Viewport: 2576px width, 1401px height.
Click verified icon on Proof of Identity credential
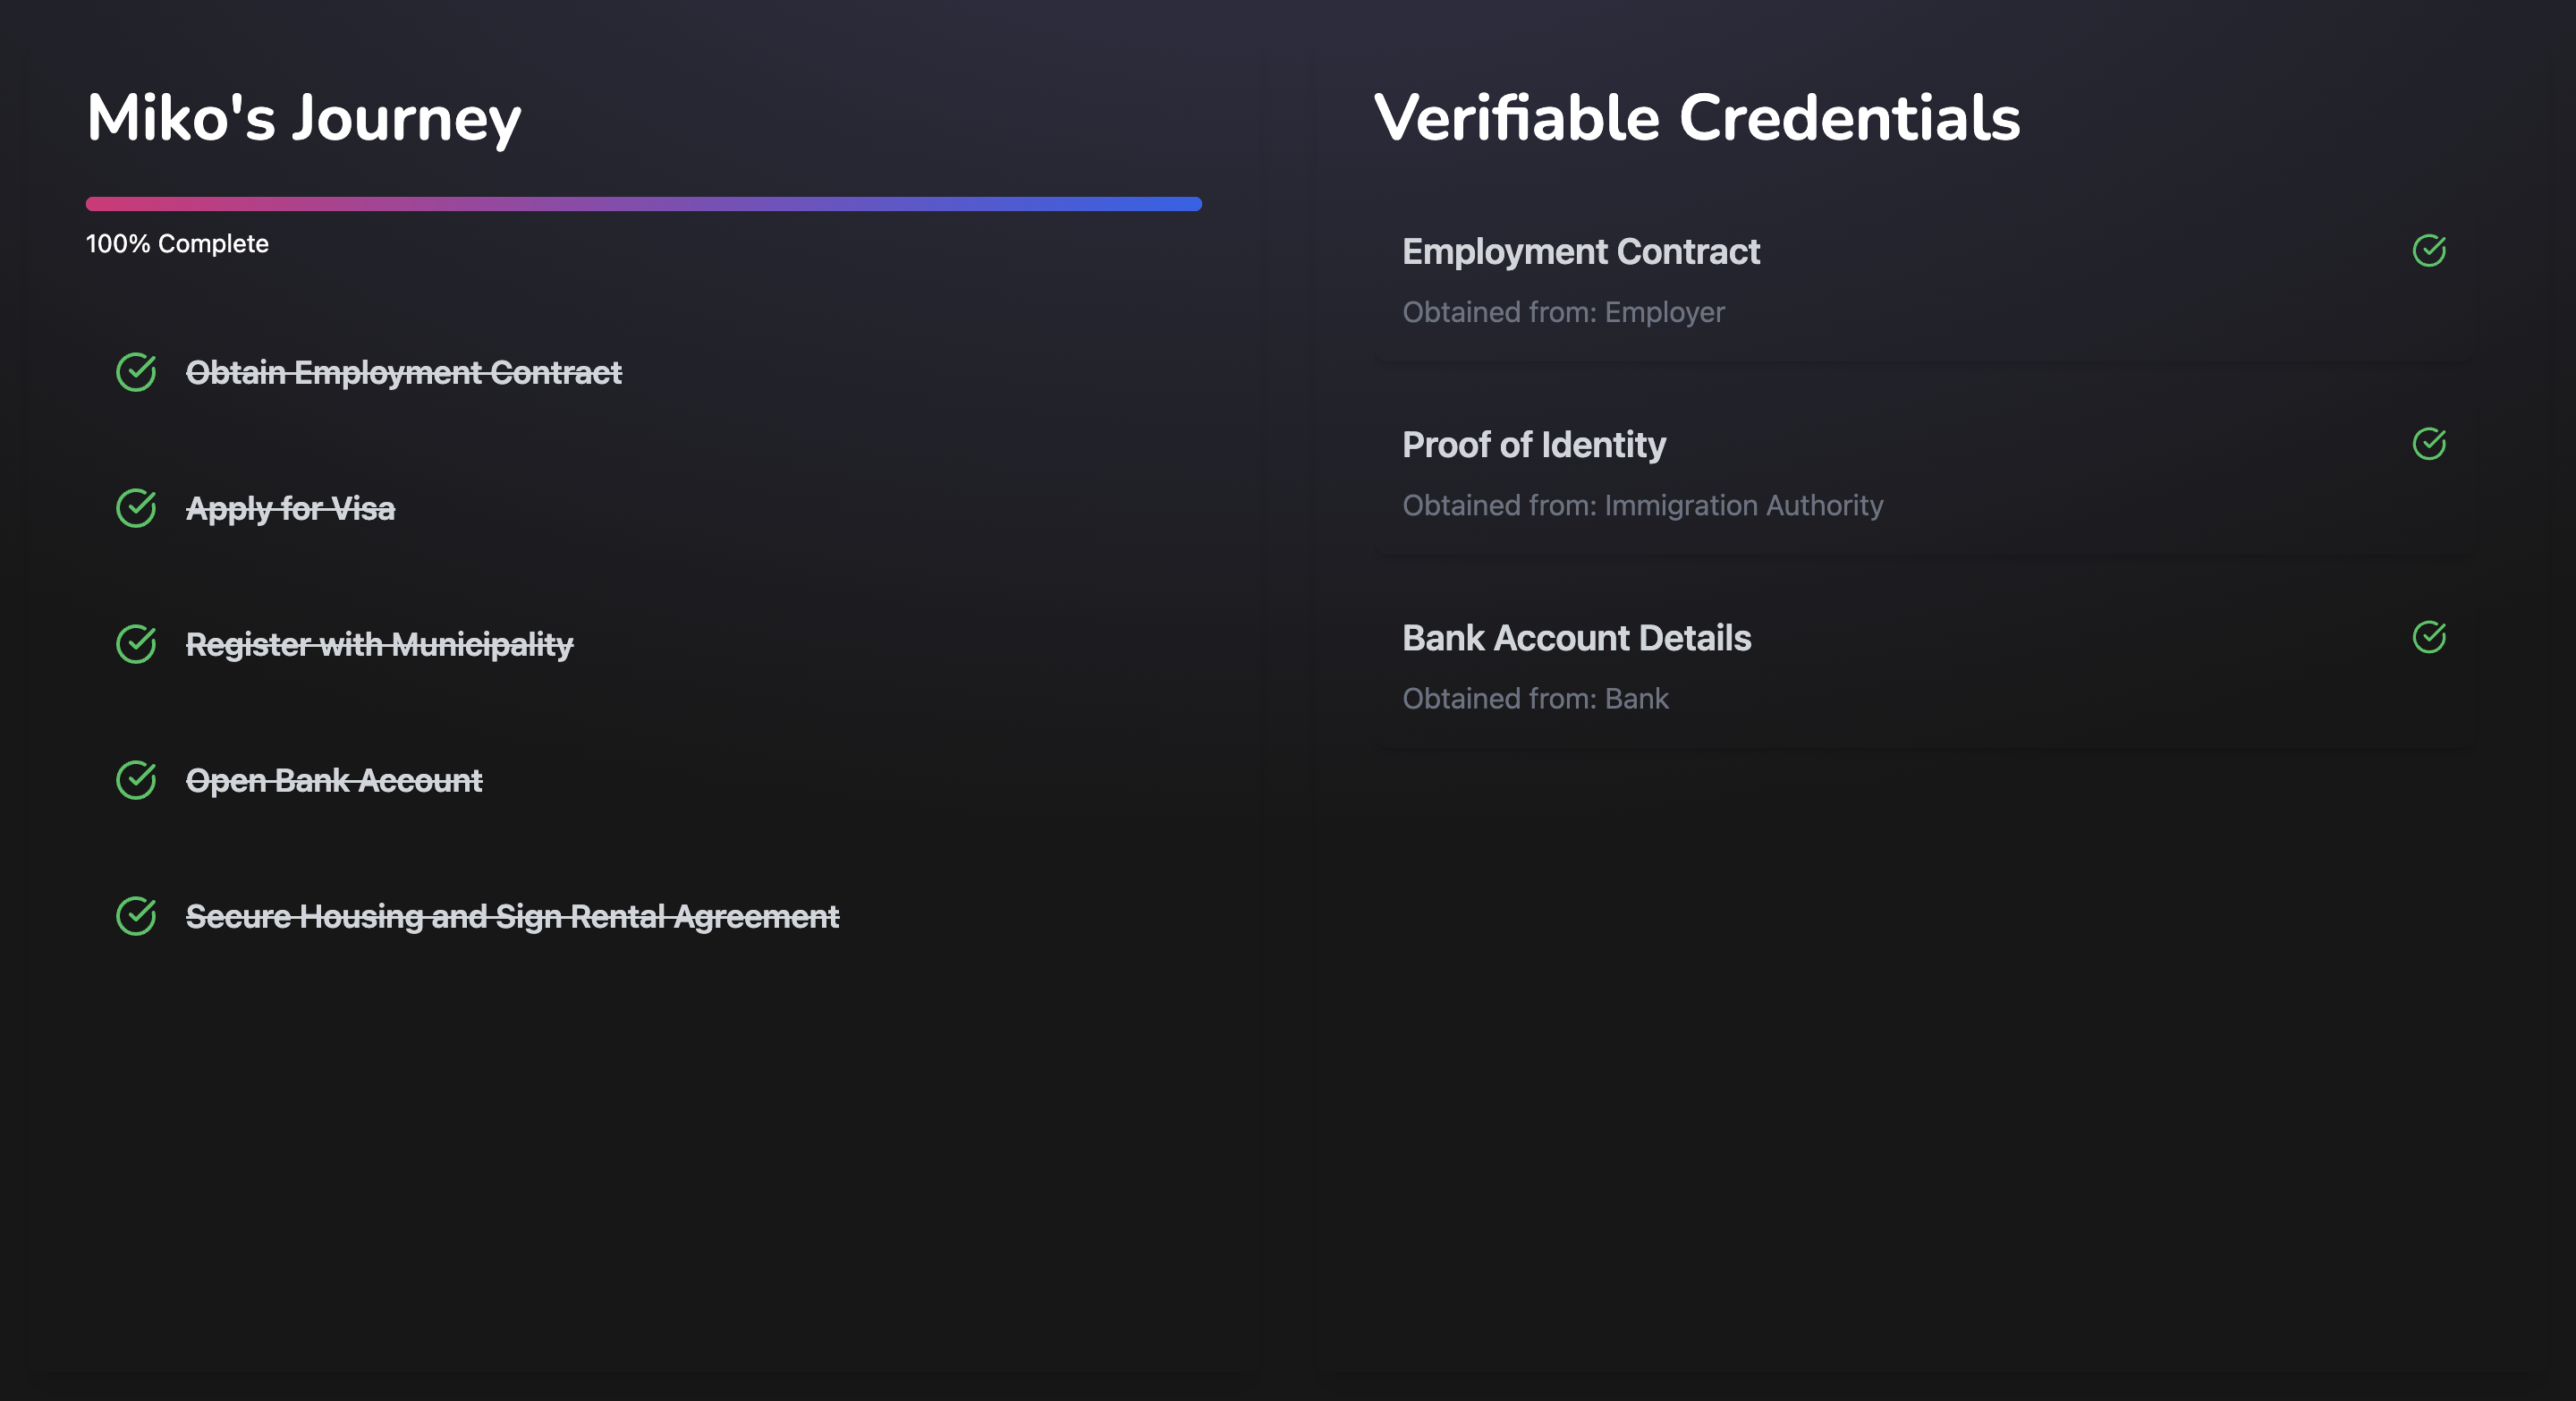click(x=2429, y=443)
